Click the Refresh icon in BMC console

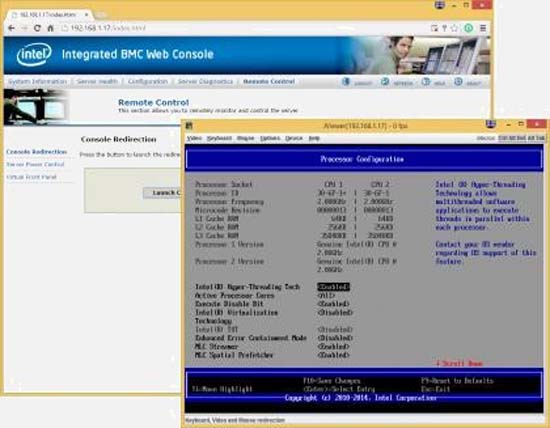pos(385,82)
